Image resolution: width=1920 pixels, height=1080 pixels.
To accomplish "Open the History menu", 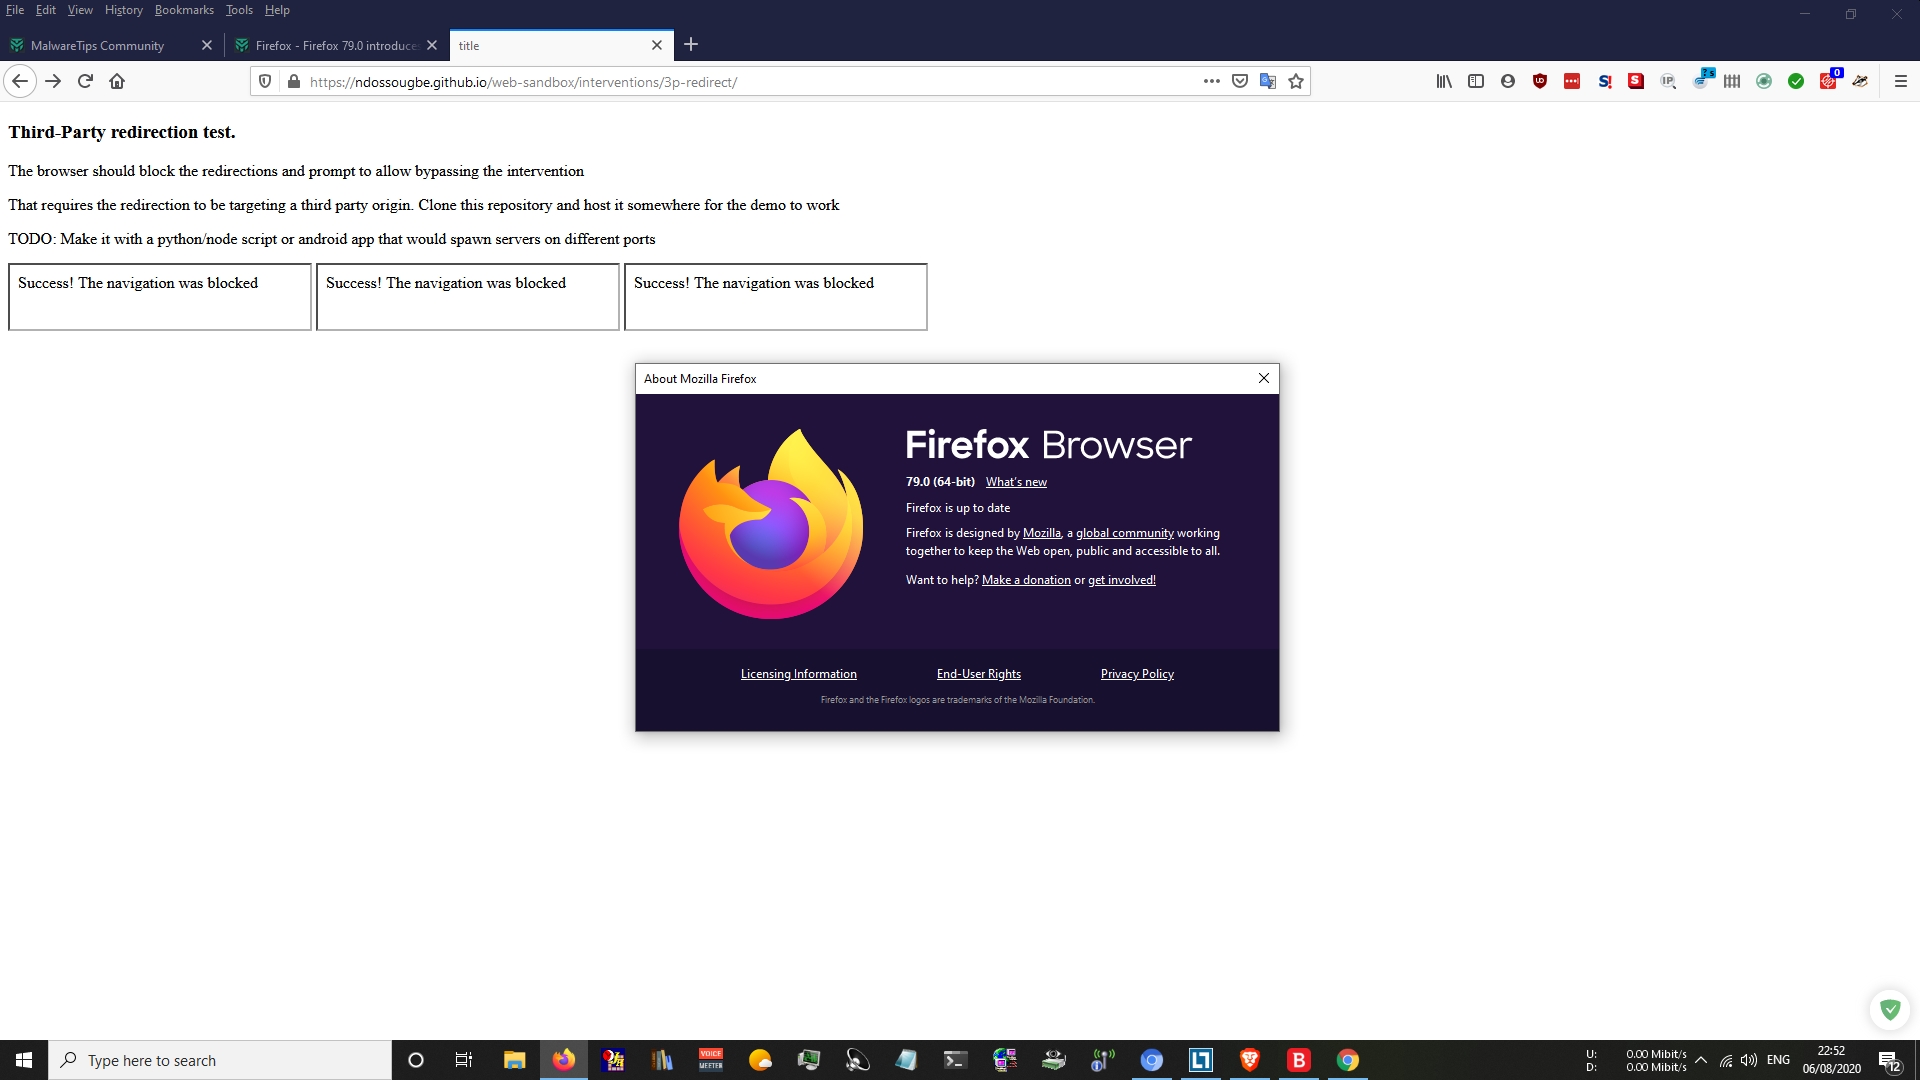I will [x=123, y=10].
